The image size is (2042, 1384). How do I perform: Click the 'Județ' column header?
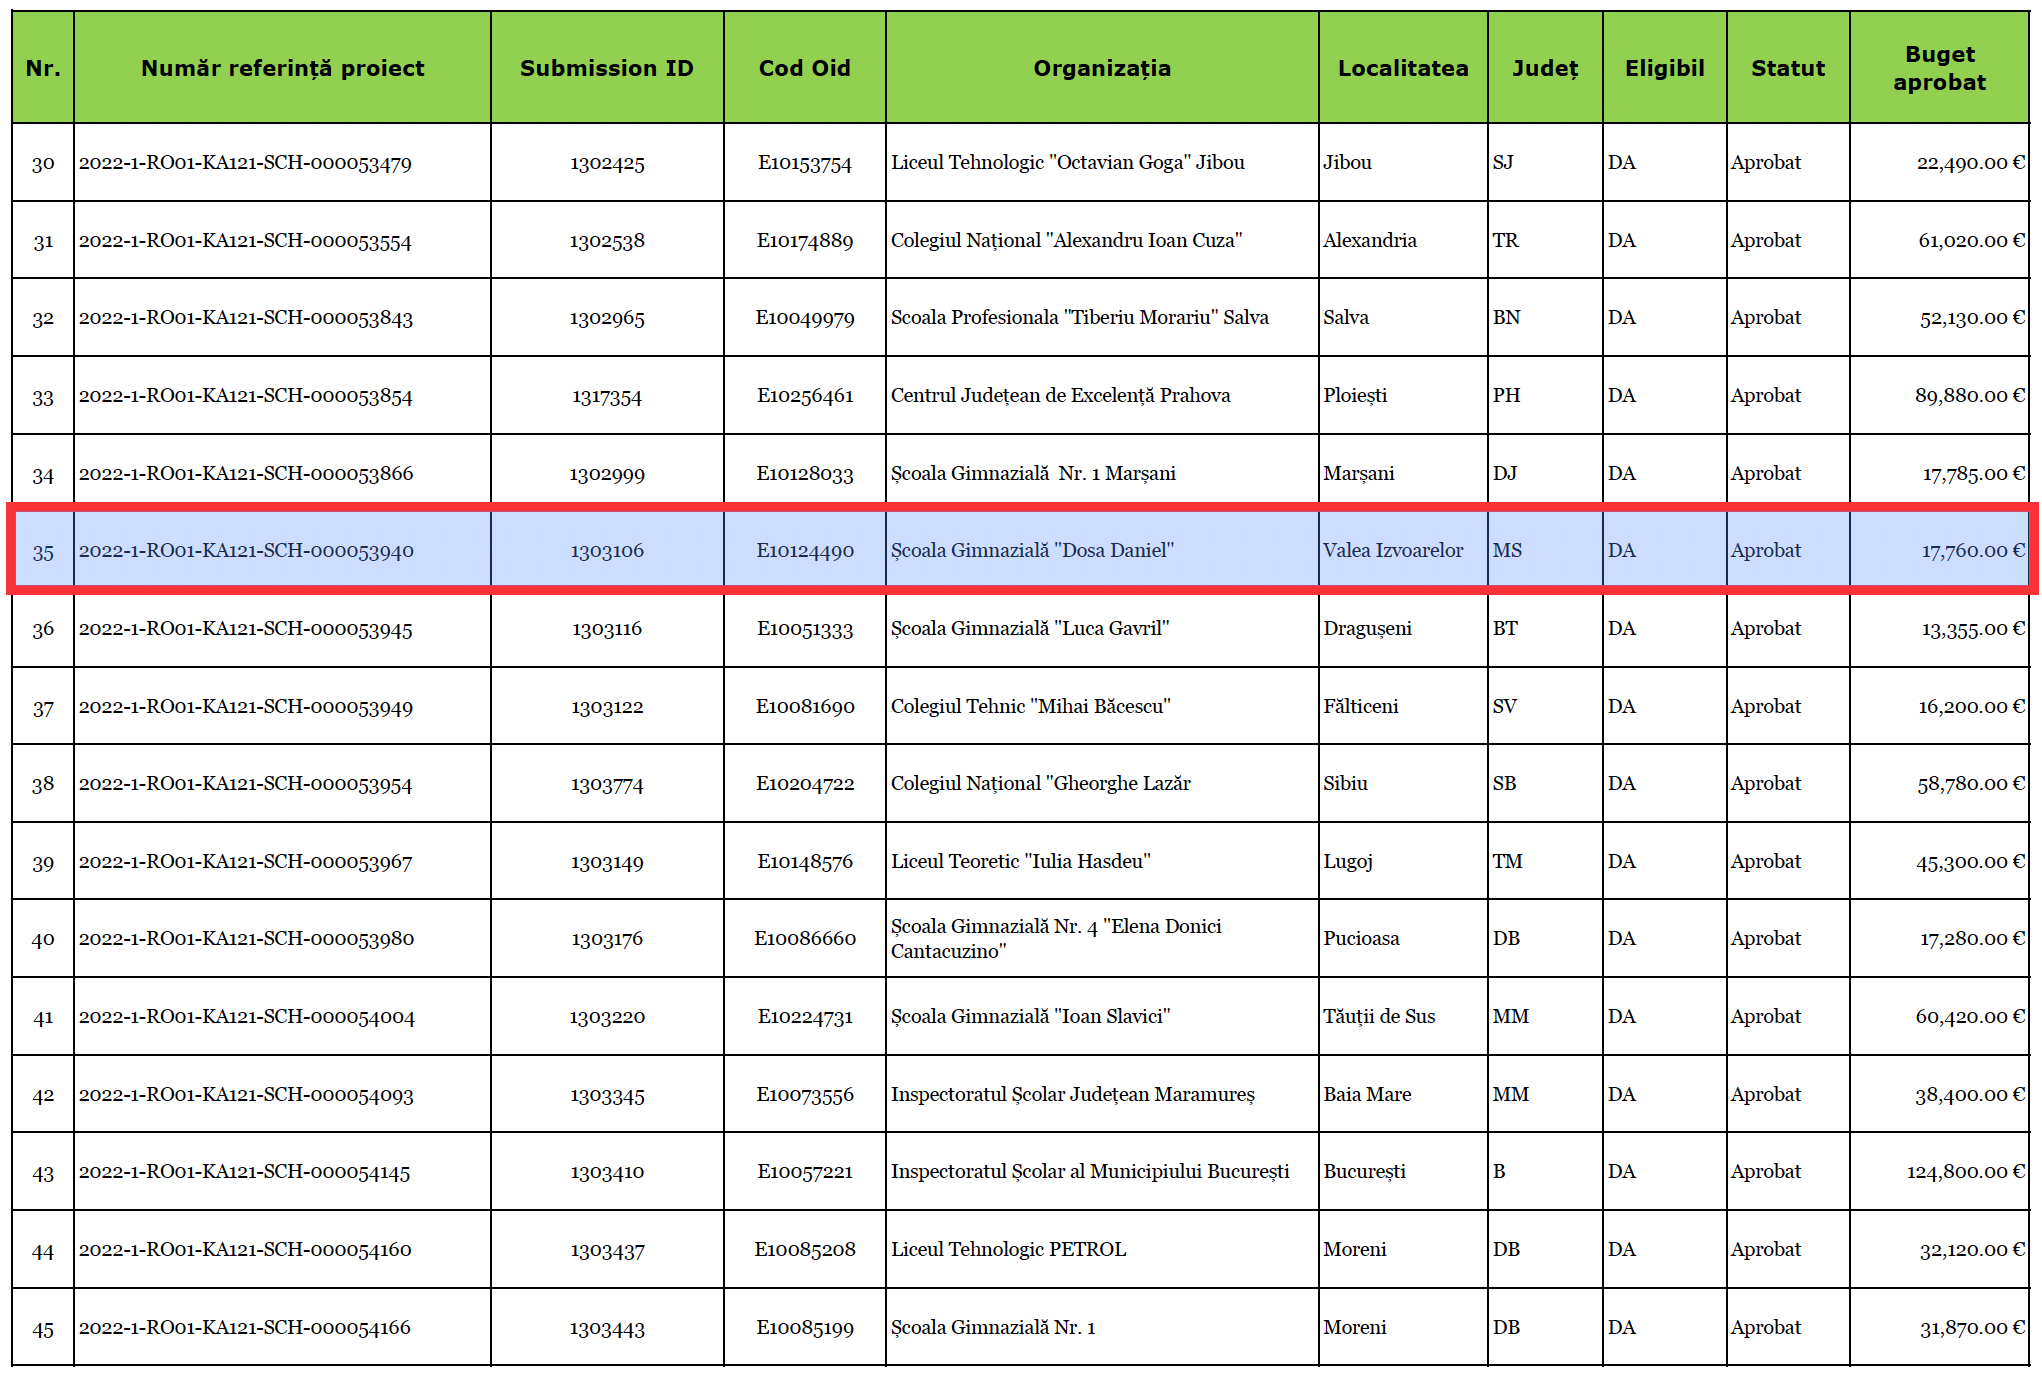(x=1544, y=68)
